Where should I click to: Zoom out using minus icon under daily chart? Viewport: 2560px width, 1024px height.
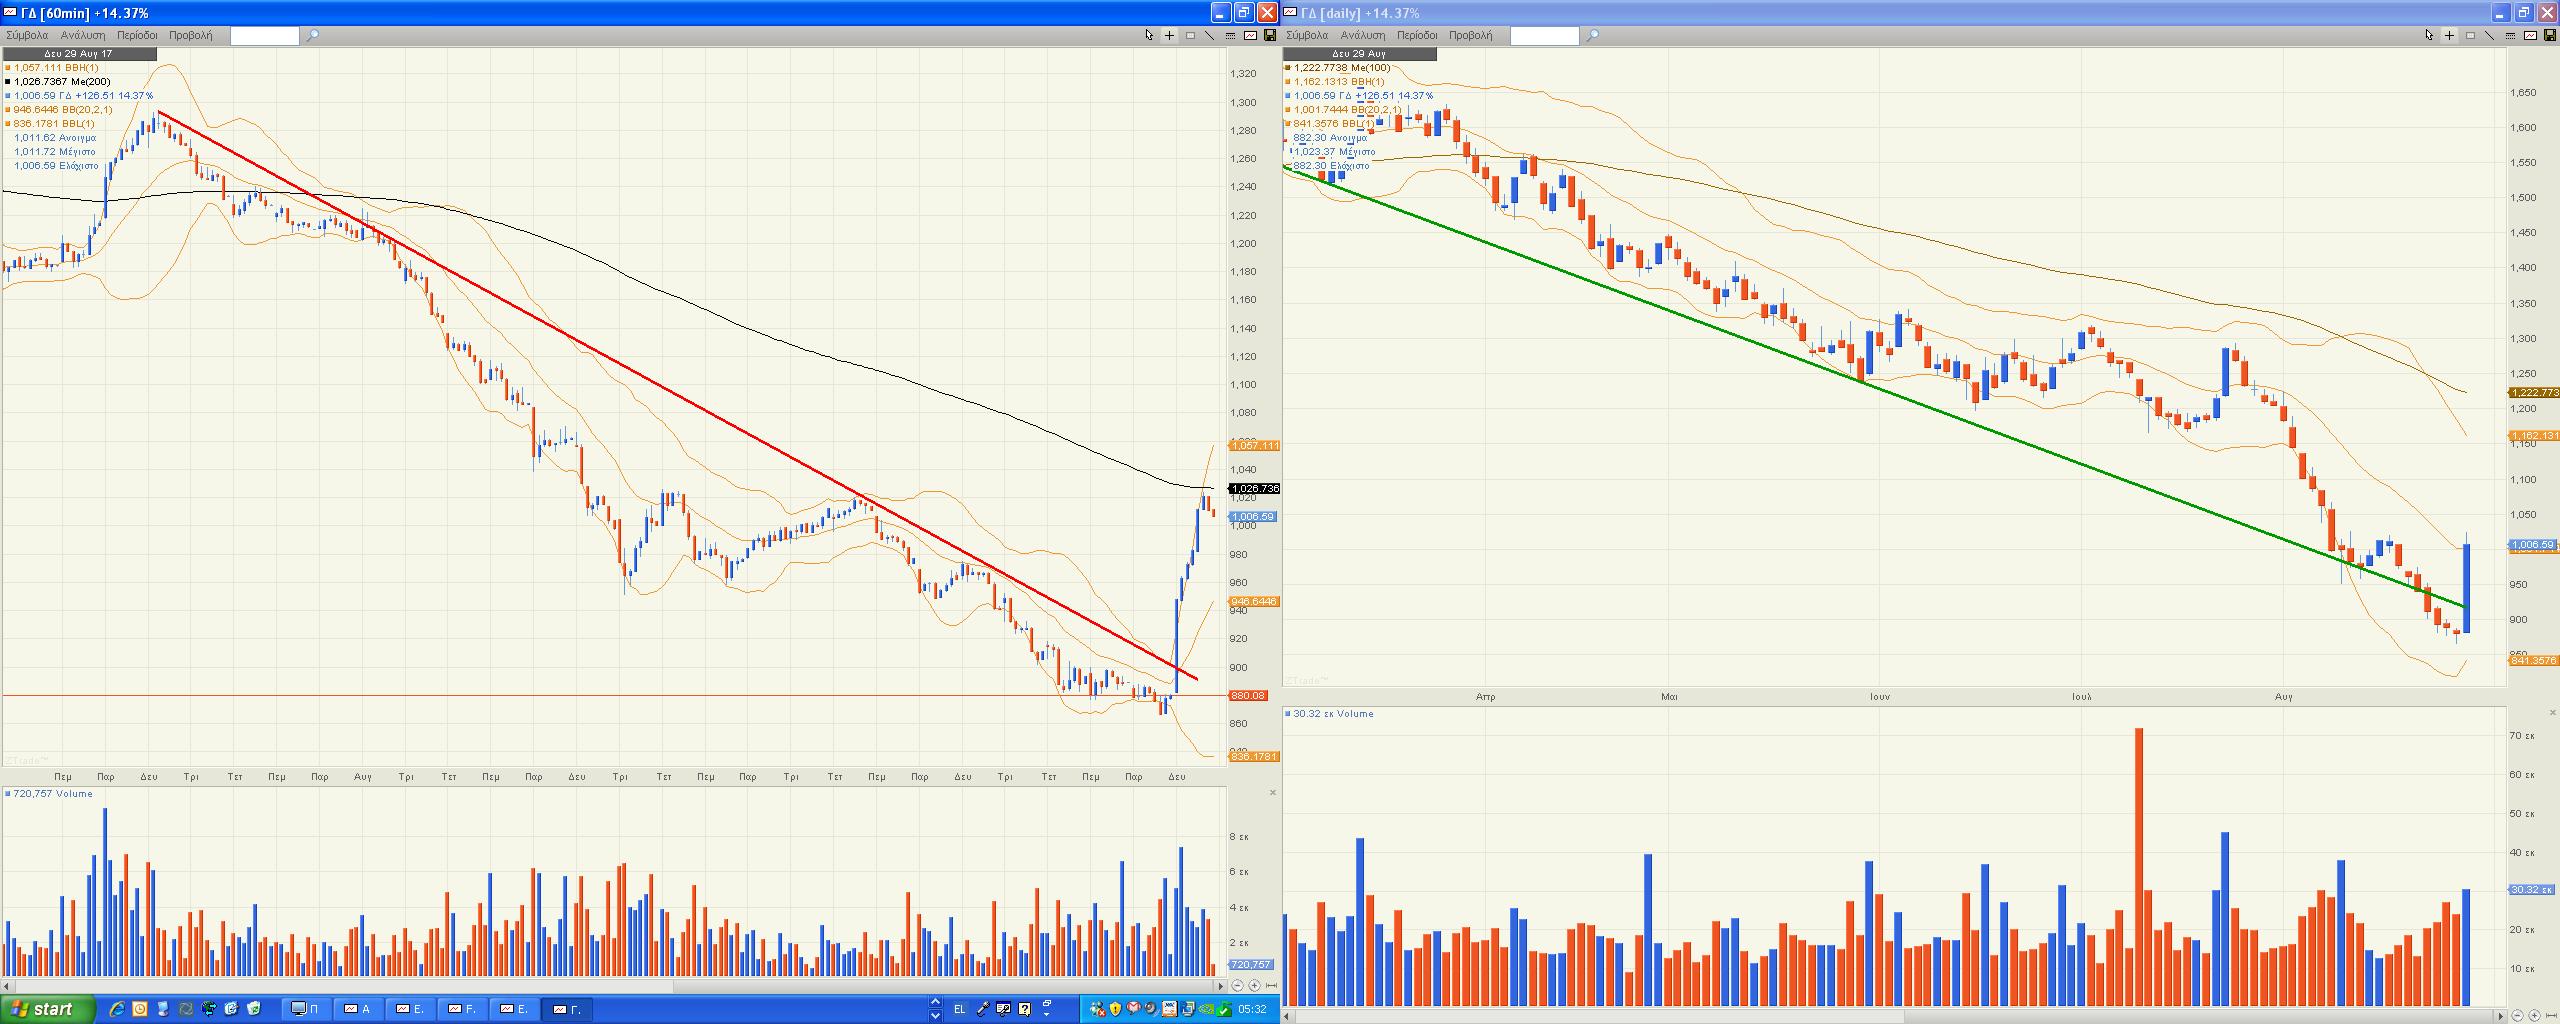(x=2517, y=1016)
